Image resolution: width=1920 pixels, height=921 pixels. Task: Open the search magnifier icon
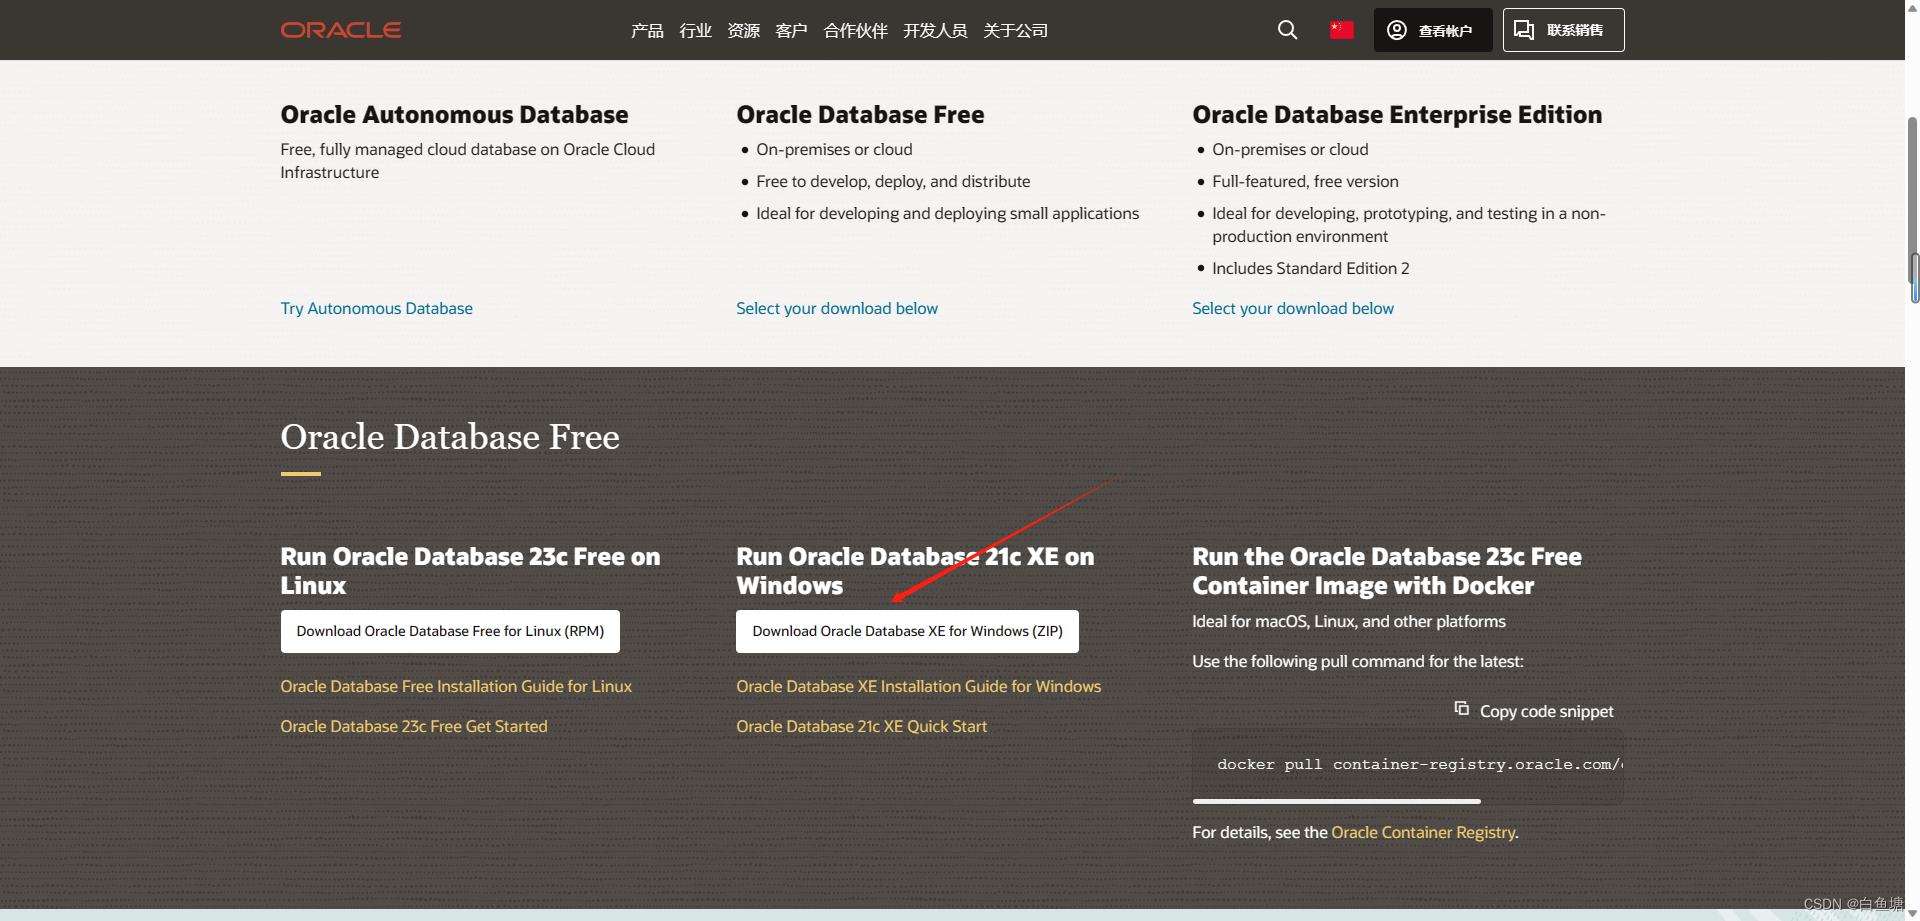point(1287,30)
